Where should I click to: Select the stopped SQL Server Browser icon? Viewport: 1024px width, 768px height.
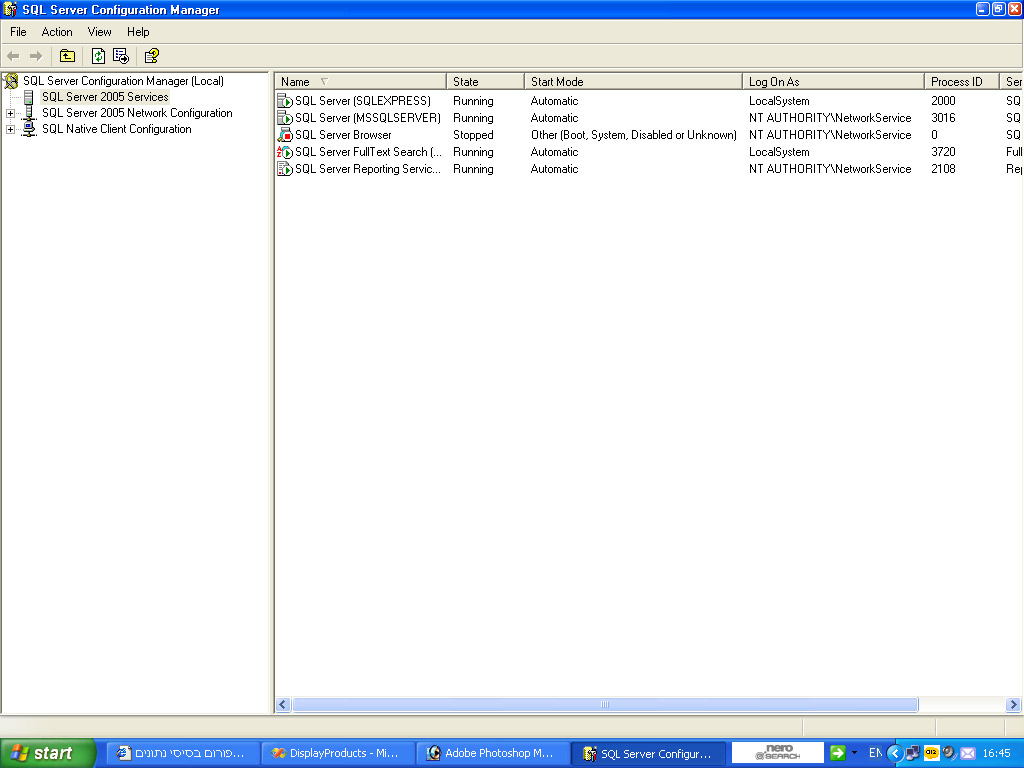point(284,135)
